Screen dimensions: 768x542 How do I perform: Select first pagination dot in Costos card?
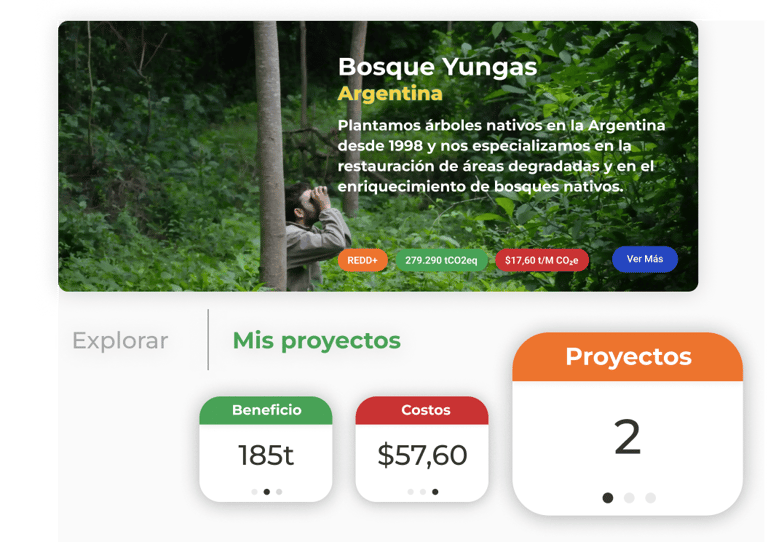[410, 492]
